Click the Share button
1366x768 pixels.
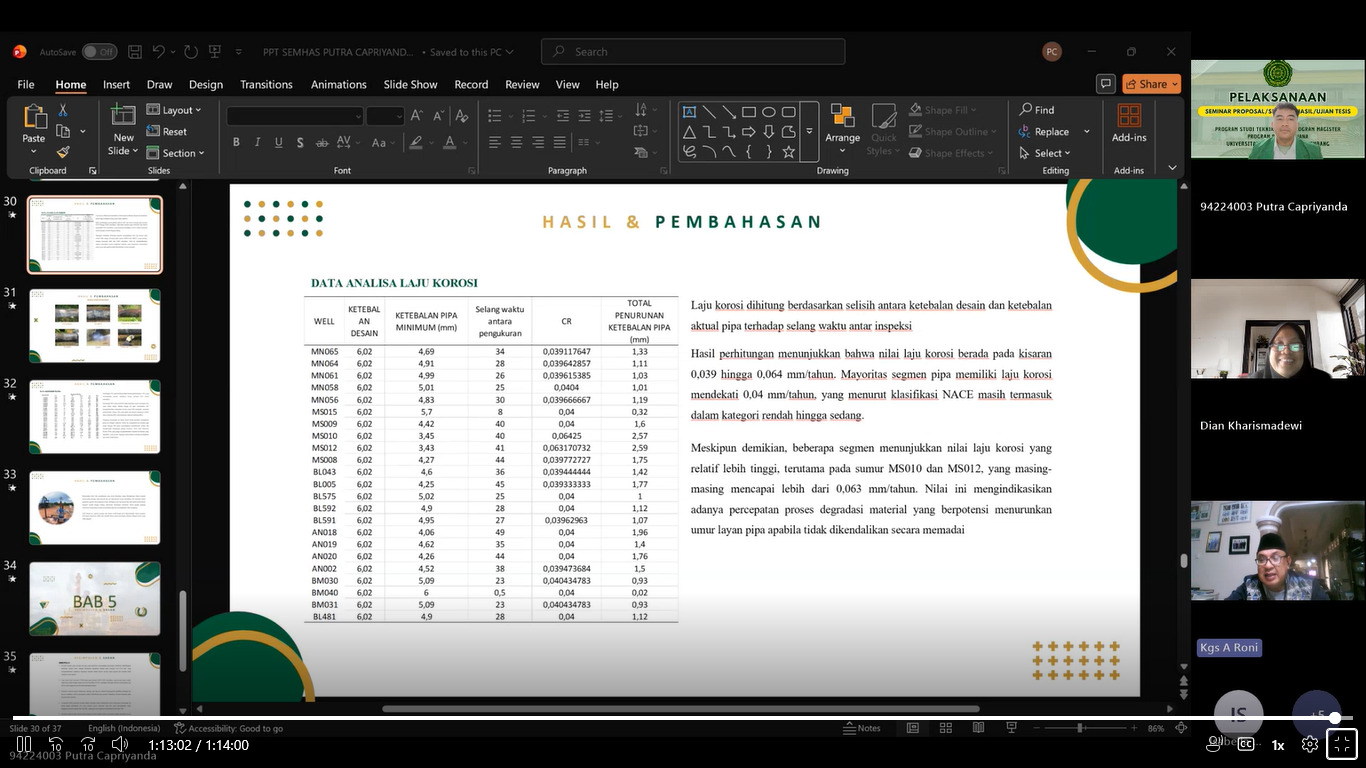click(1151, 84)
